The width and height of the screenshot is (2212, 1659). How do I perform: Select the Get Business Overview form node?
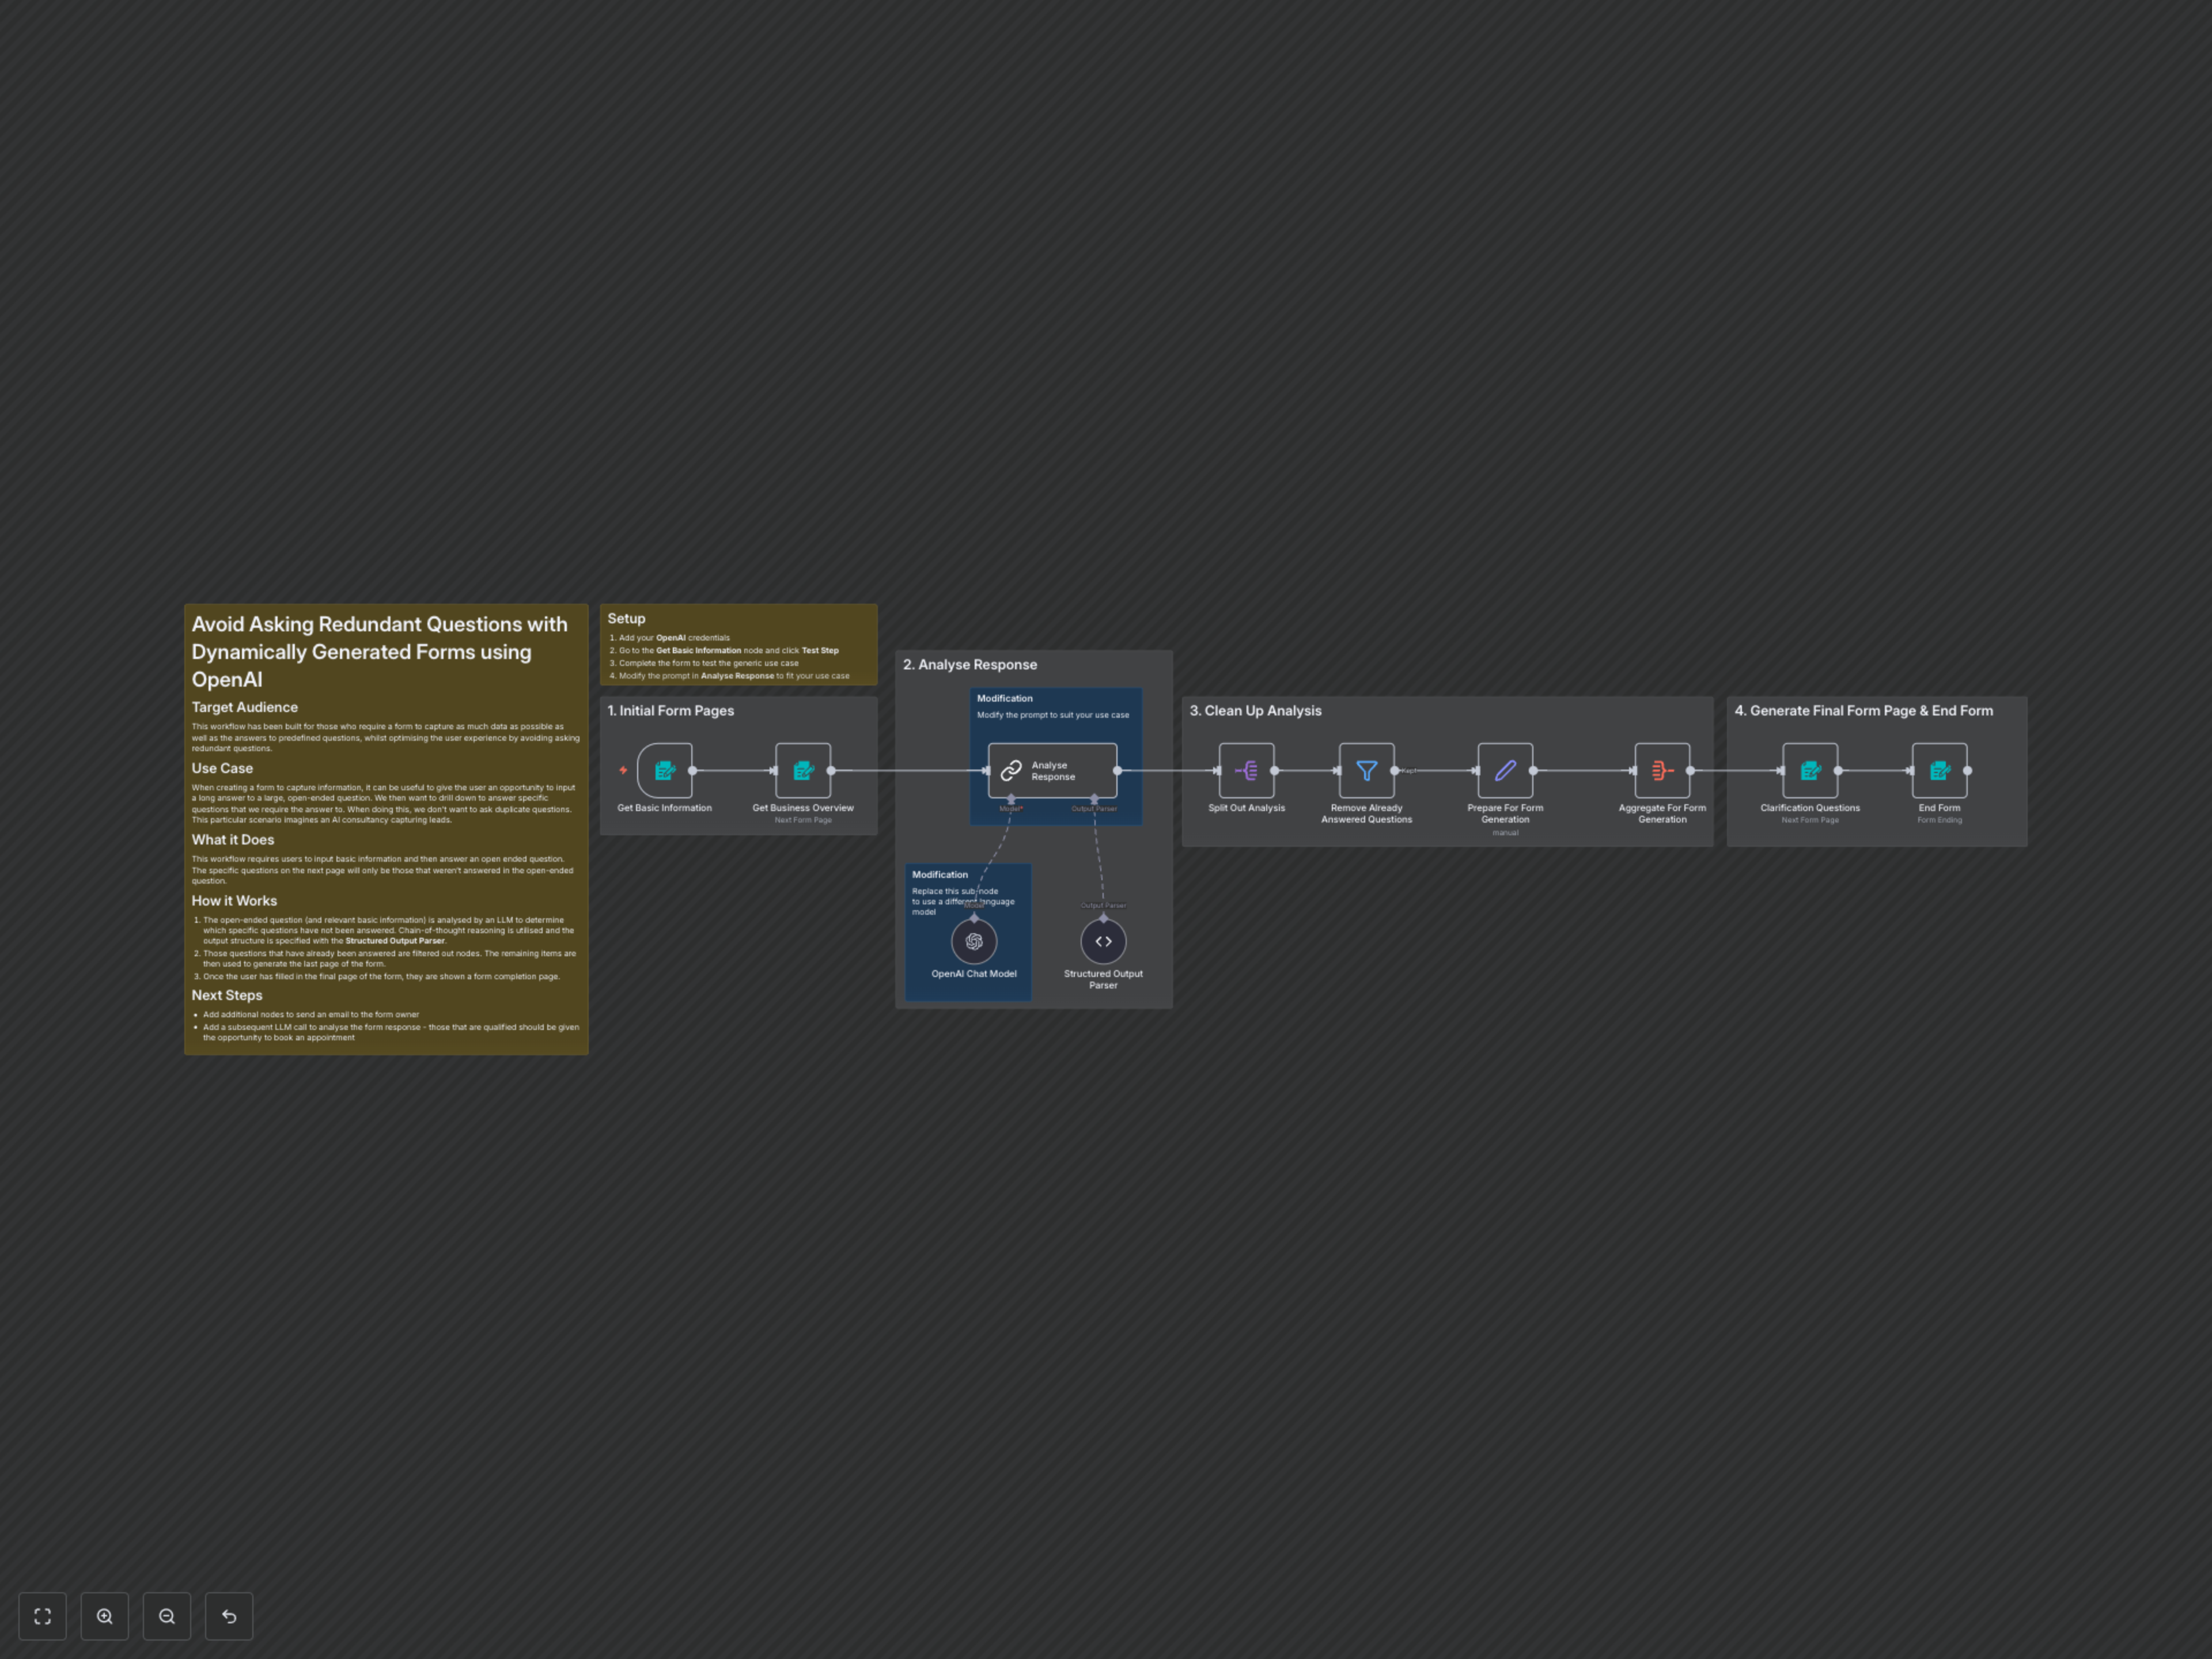[x=803, y=770]
